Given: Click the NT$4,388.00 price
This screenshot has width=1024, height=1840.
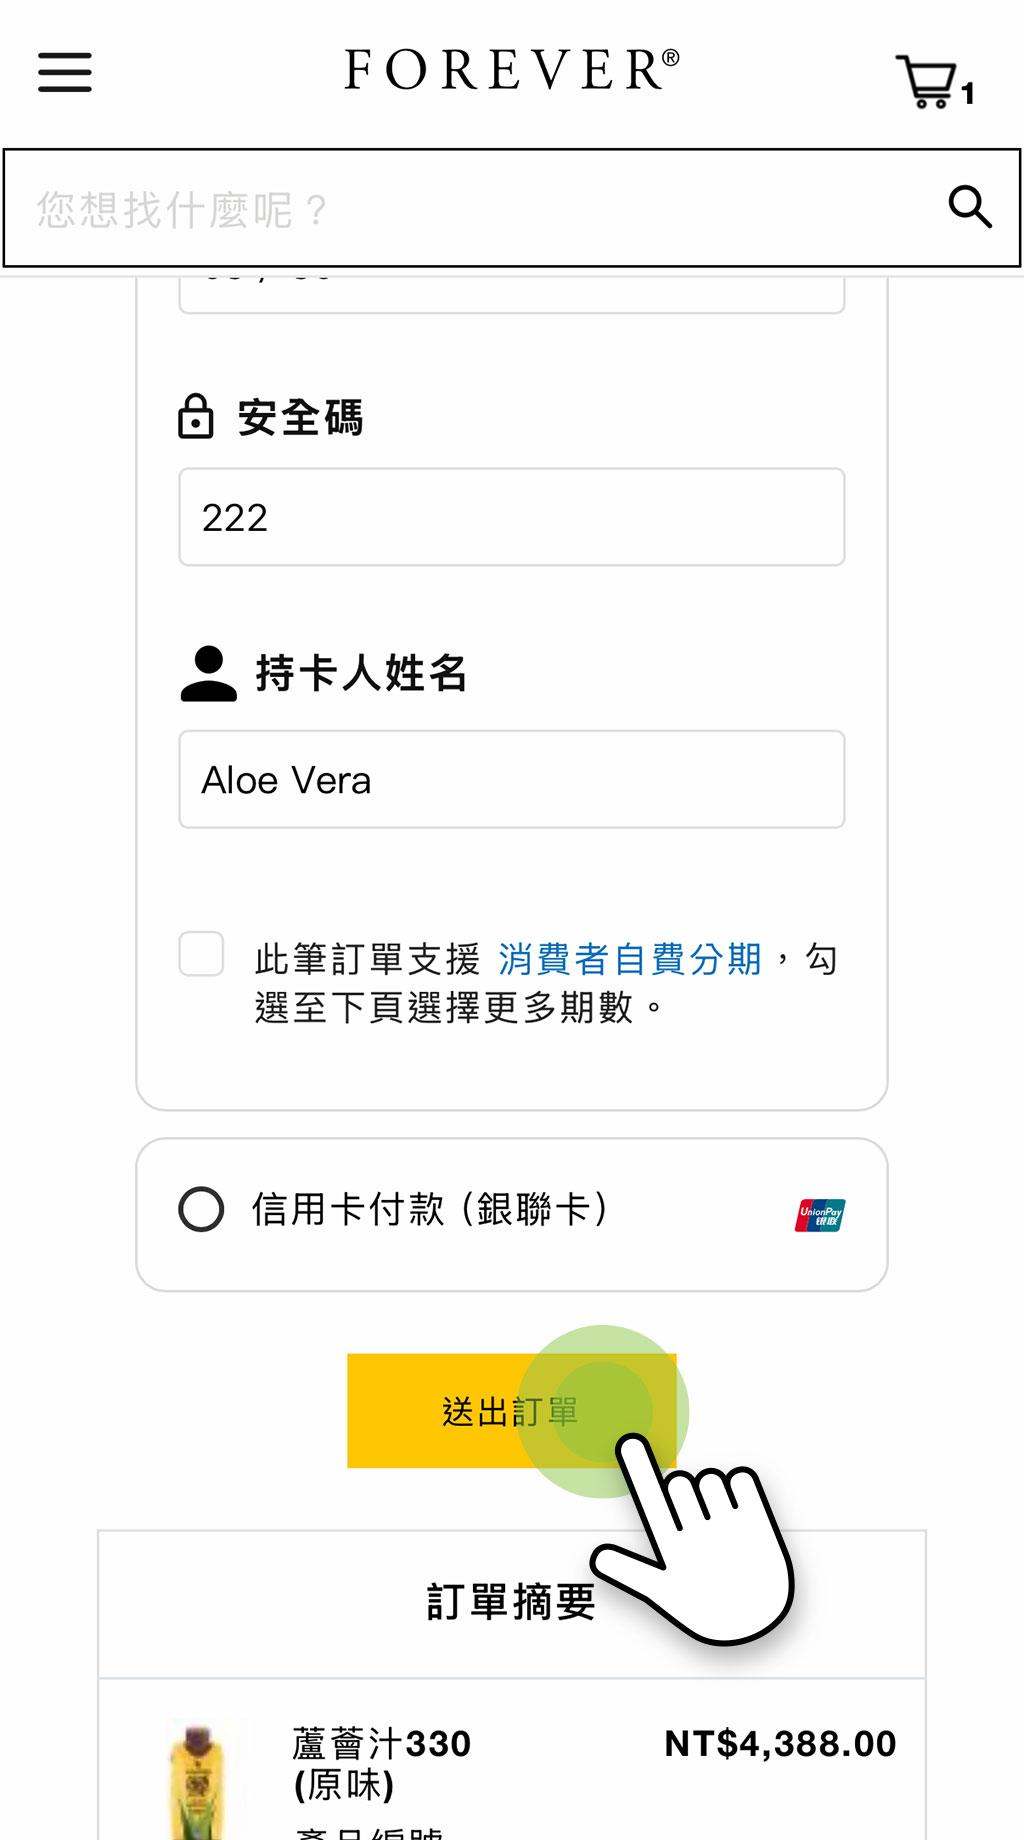Looking at the screenshot, I should pos(780,1744).
